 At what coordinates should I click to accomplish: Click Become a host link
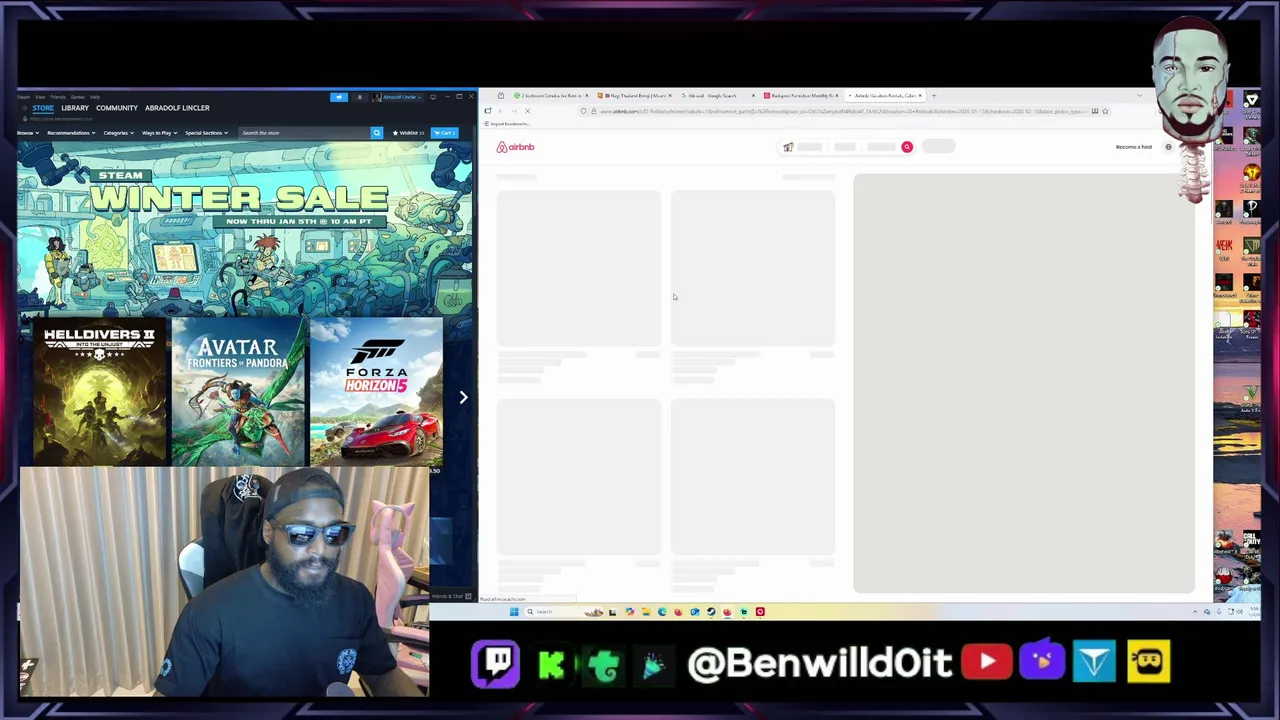[1134, 147]
